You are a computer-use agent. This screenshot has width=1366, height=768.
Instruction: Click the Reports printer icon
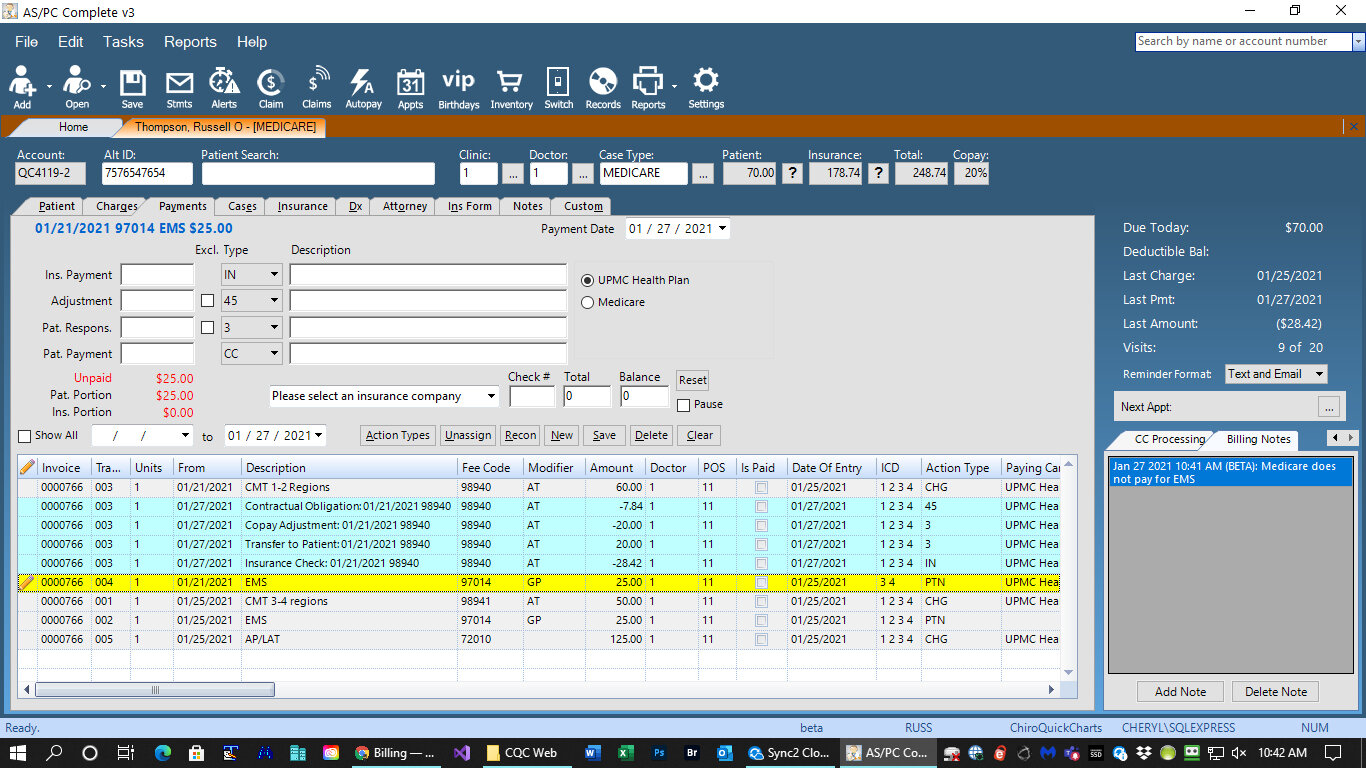tap(648, 88)
